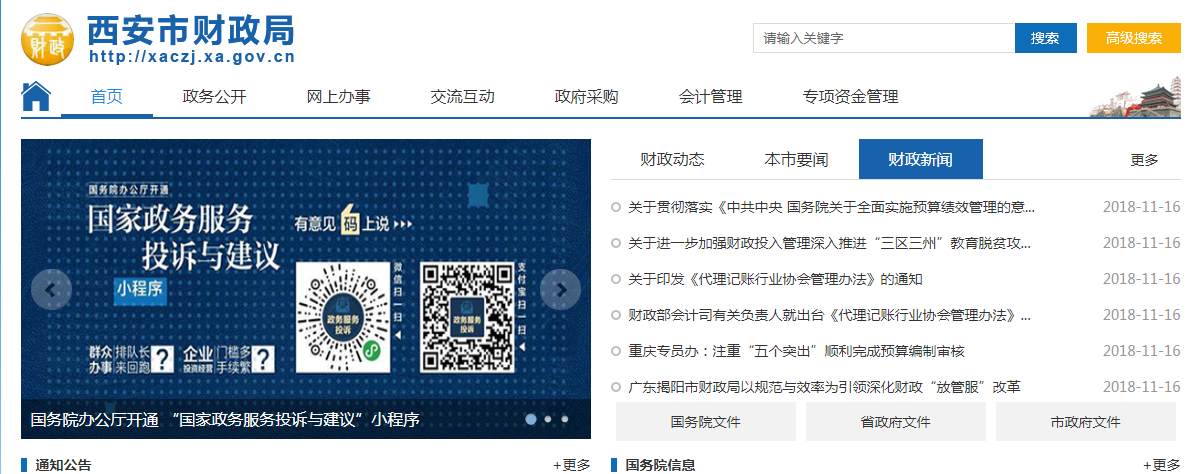Viewport: 1196px width, 474px height.
Task: Open the 交流互动 menu
Action: (462, 97)
